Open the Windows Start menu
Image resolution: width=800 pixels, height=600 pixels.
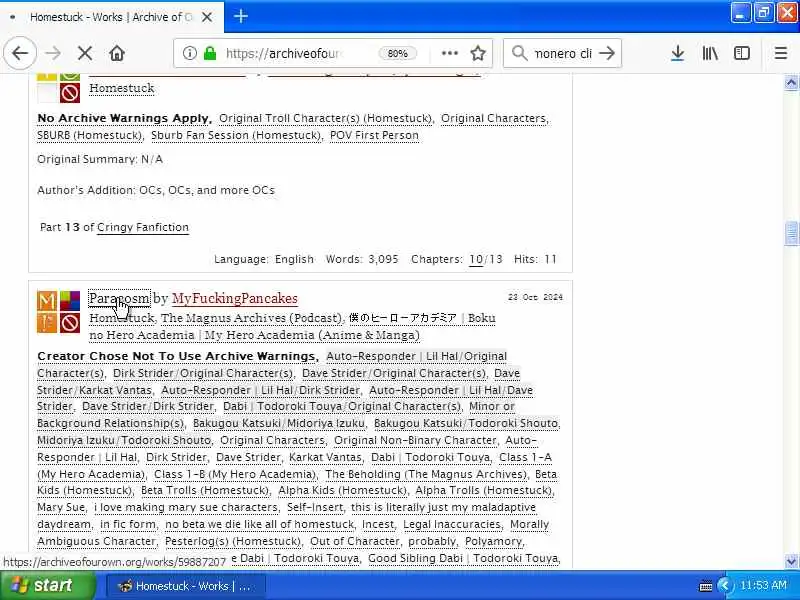pyautogui.click(x=47, y=585)
